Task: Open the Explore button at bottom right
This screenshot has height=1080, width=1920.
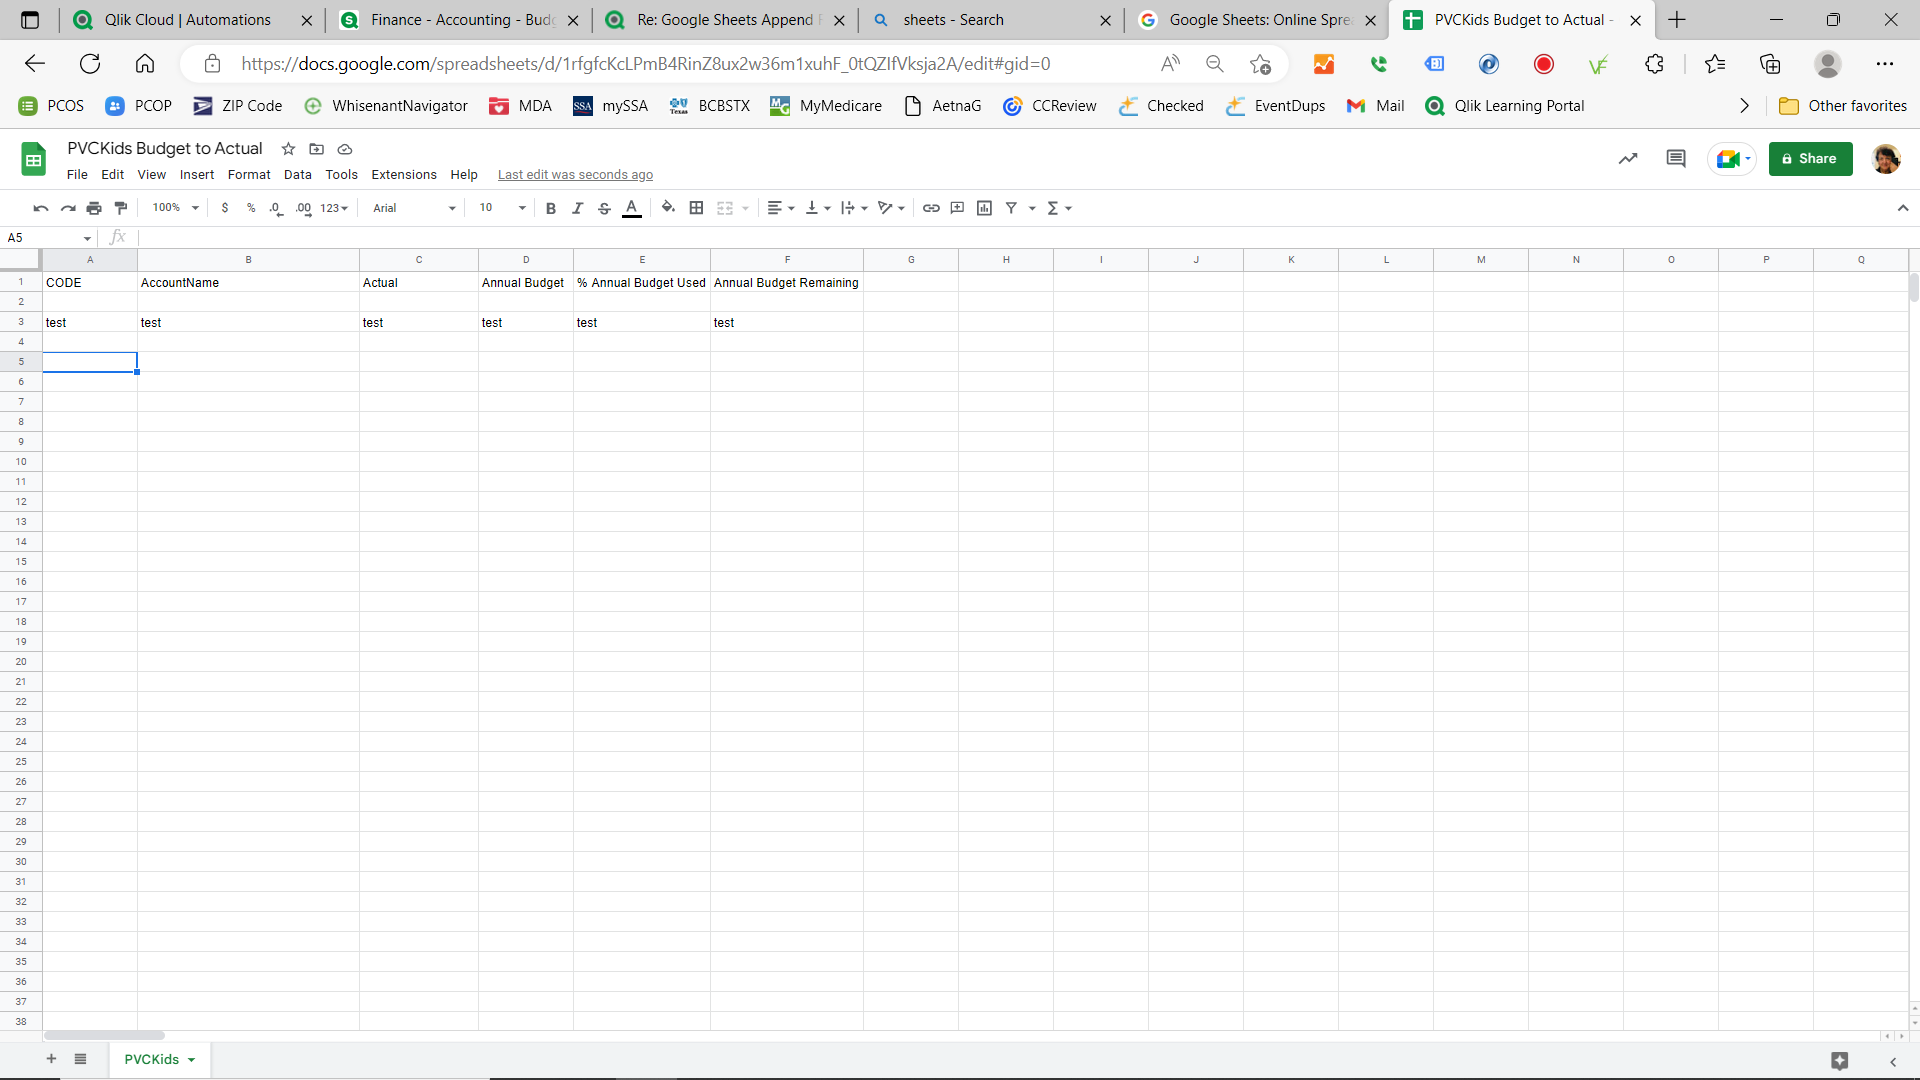Action: pyautogui.click(x=1839, y=1061)
